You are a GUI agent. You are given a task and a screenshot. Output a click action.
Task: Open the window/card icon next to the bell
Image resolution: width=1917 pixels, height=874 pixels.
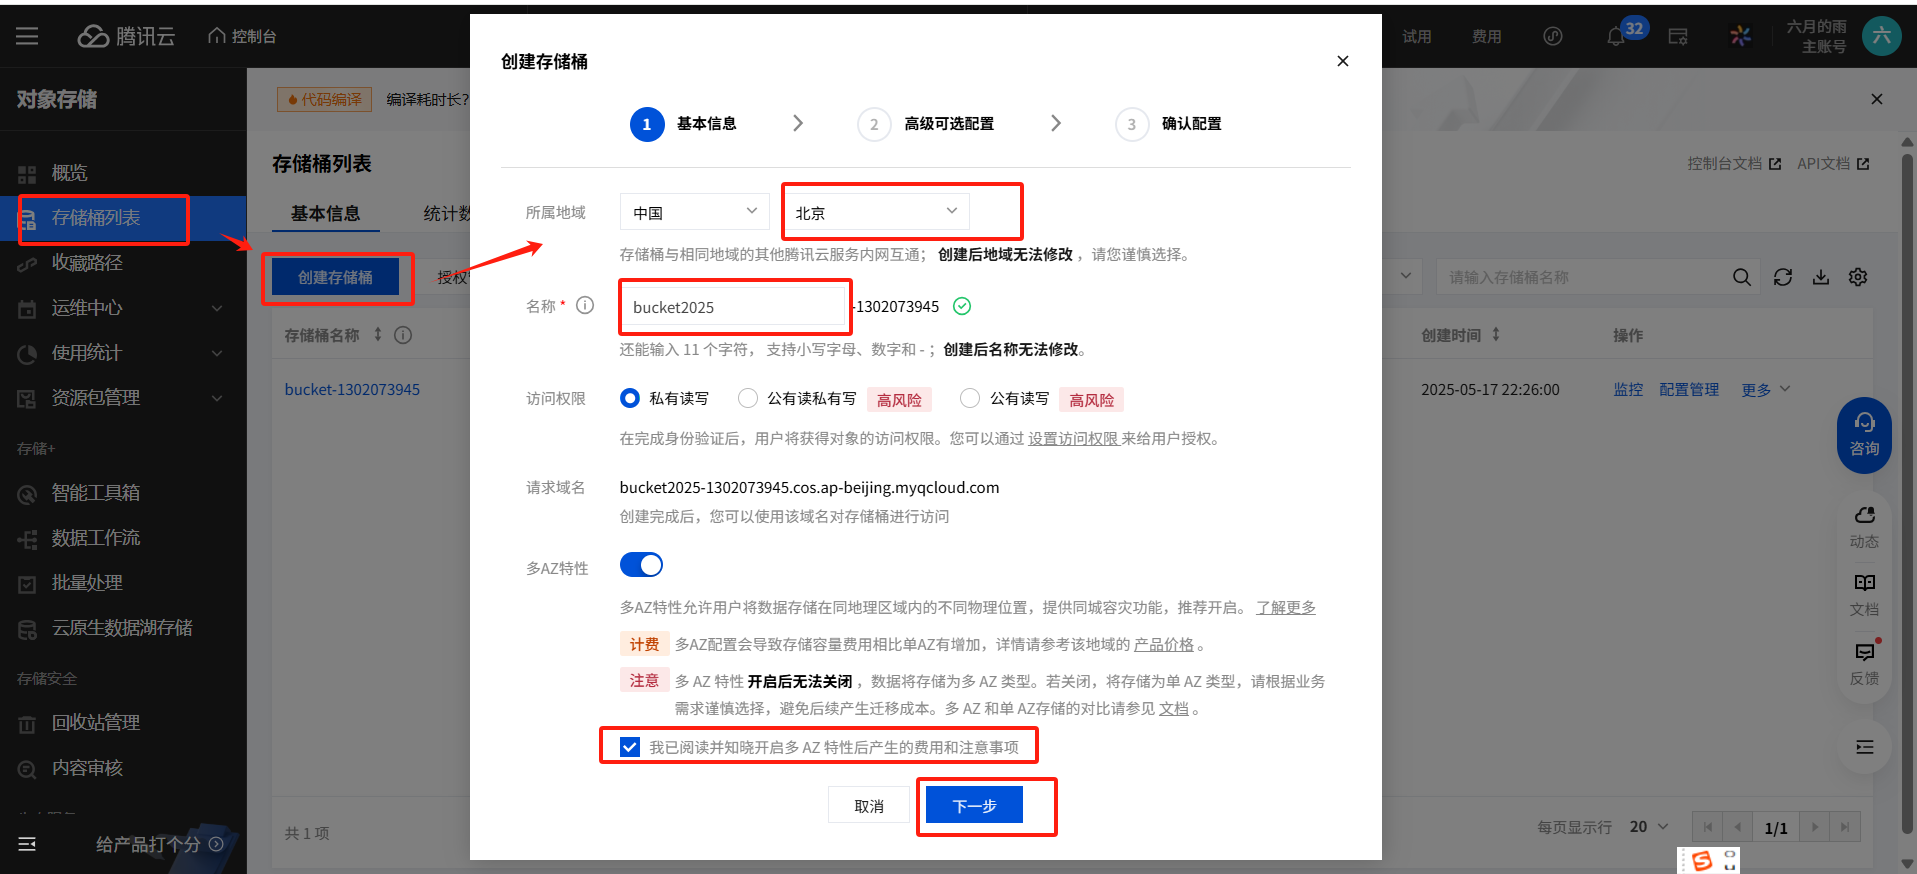[x=1678, y=37]
